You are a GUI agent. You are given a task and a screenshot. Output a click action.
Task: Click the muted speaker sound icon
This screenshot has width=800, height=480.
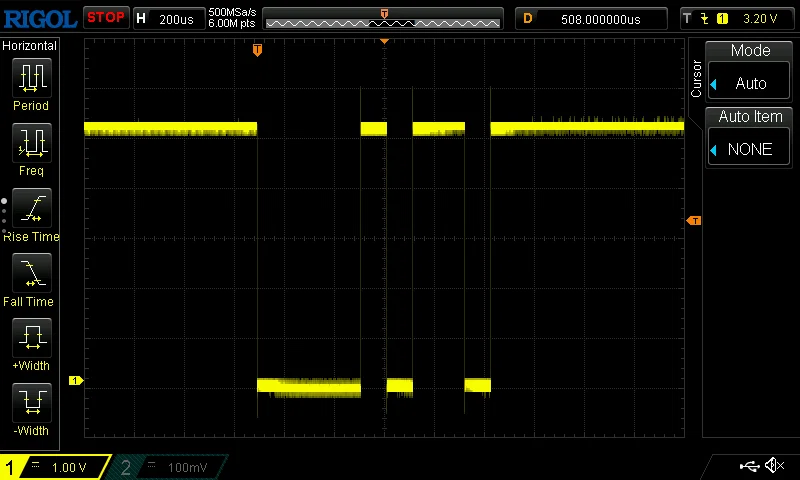pos(774,465)
